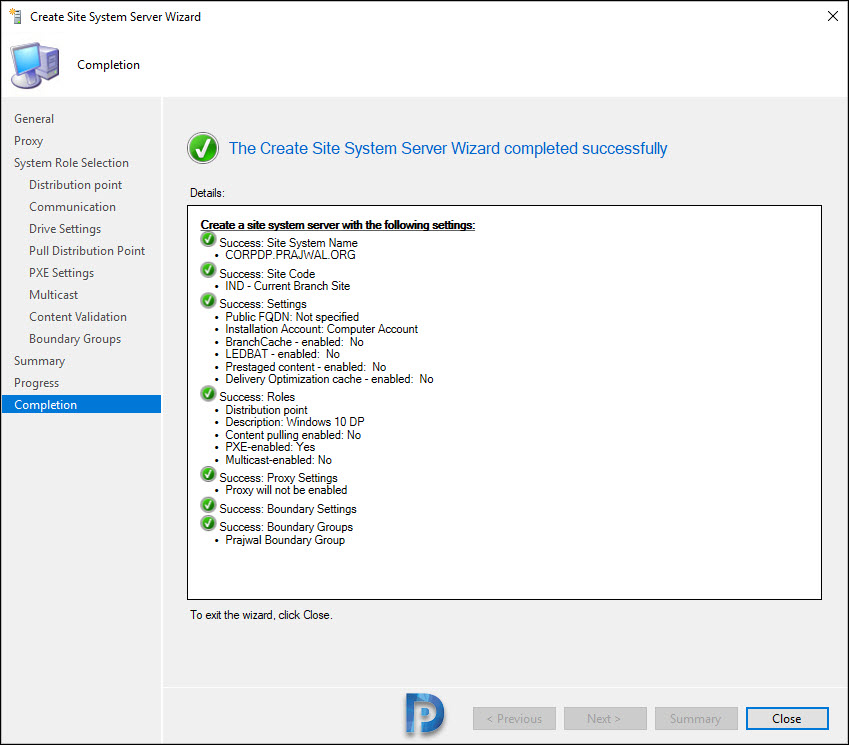Click the Completion page header title

[x=108, y=65]
